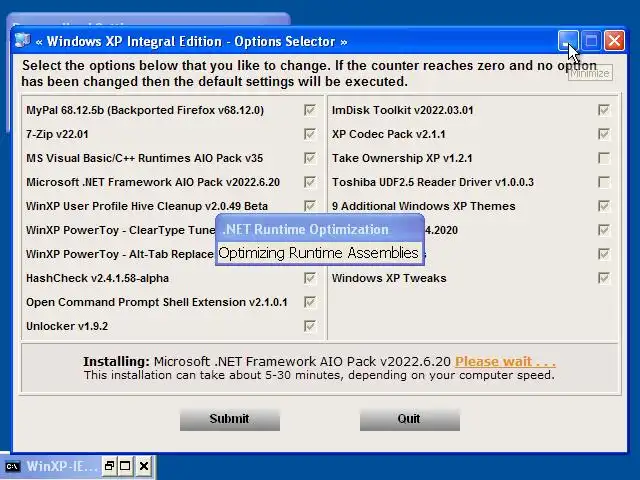Click the Please wait link
Viewport: 640px width, 480px height.
click(x=505, y=362)
